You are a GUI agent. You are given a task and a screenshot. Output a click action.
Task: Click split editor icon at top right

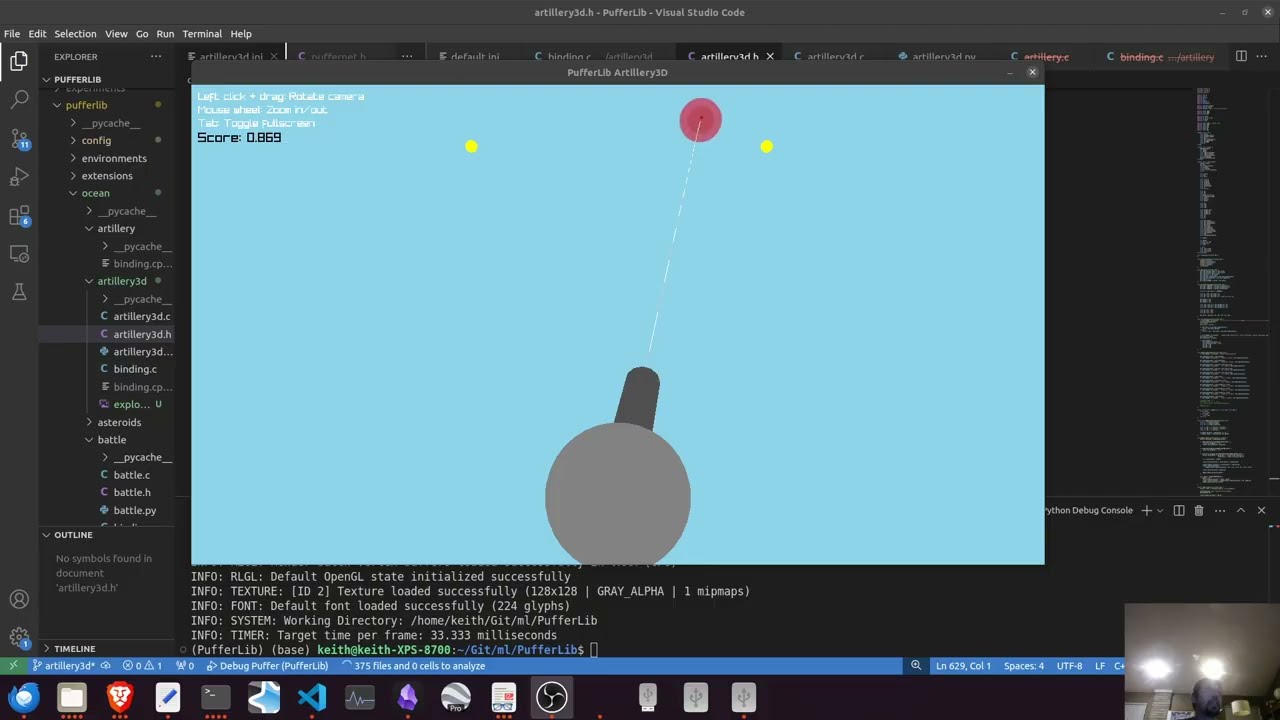pos(1241,57)
